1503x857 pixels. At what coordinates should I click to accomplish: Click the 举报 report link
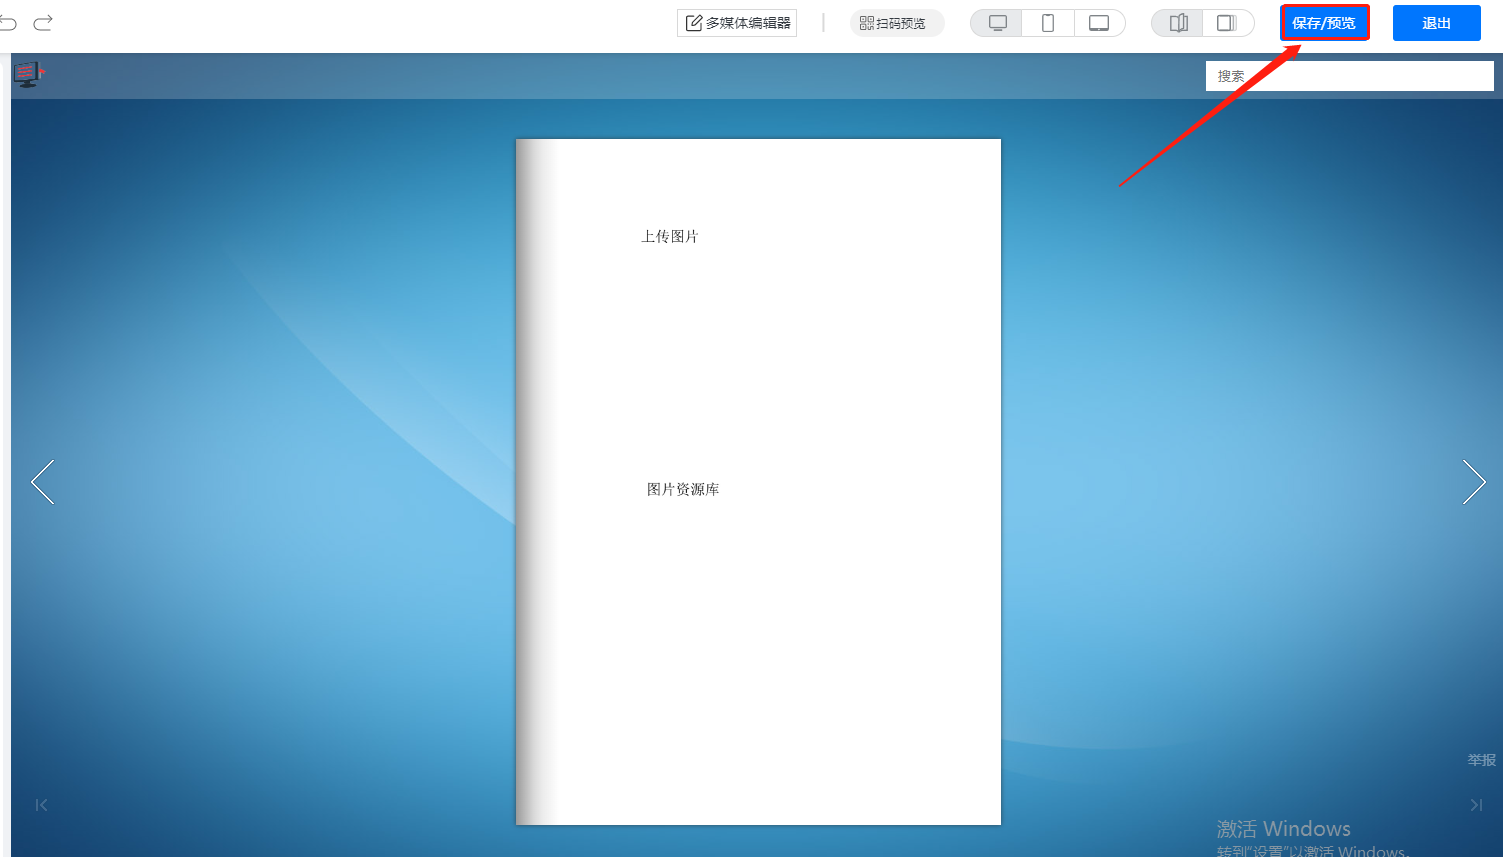click(1481, 760)
